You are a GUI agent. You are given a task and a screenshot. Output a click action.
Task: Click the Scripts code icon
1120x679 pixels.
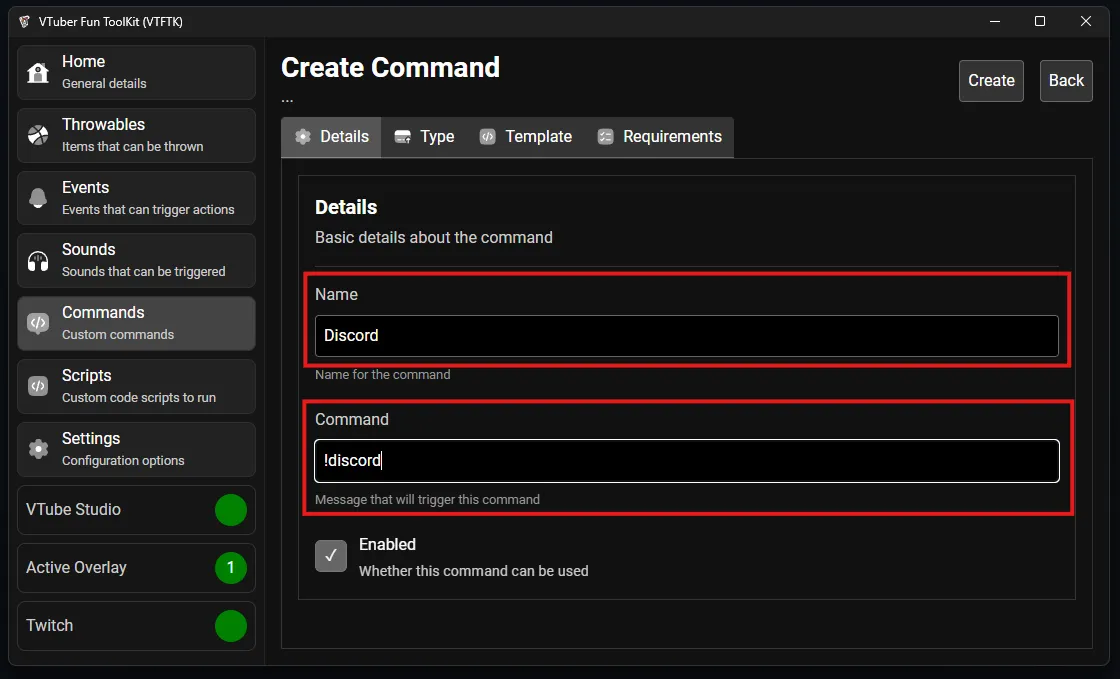[38, 386]
